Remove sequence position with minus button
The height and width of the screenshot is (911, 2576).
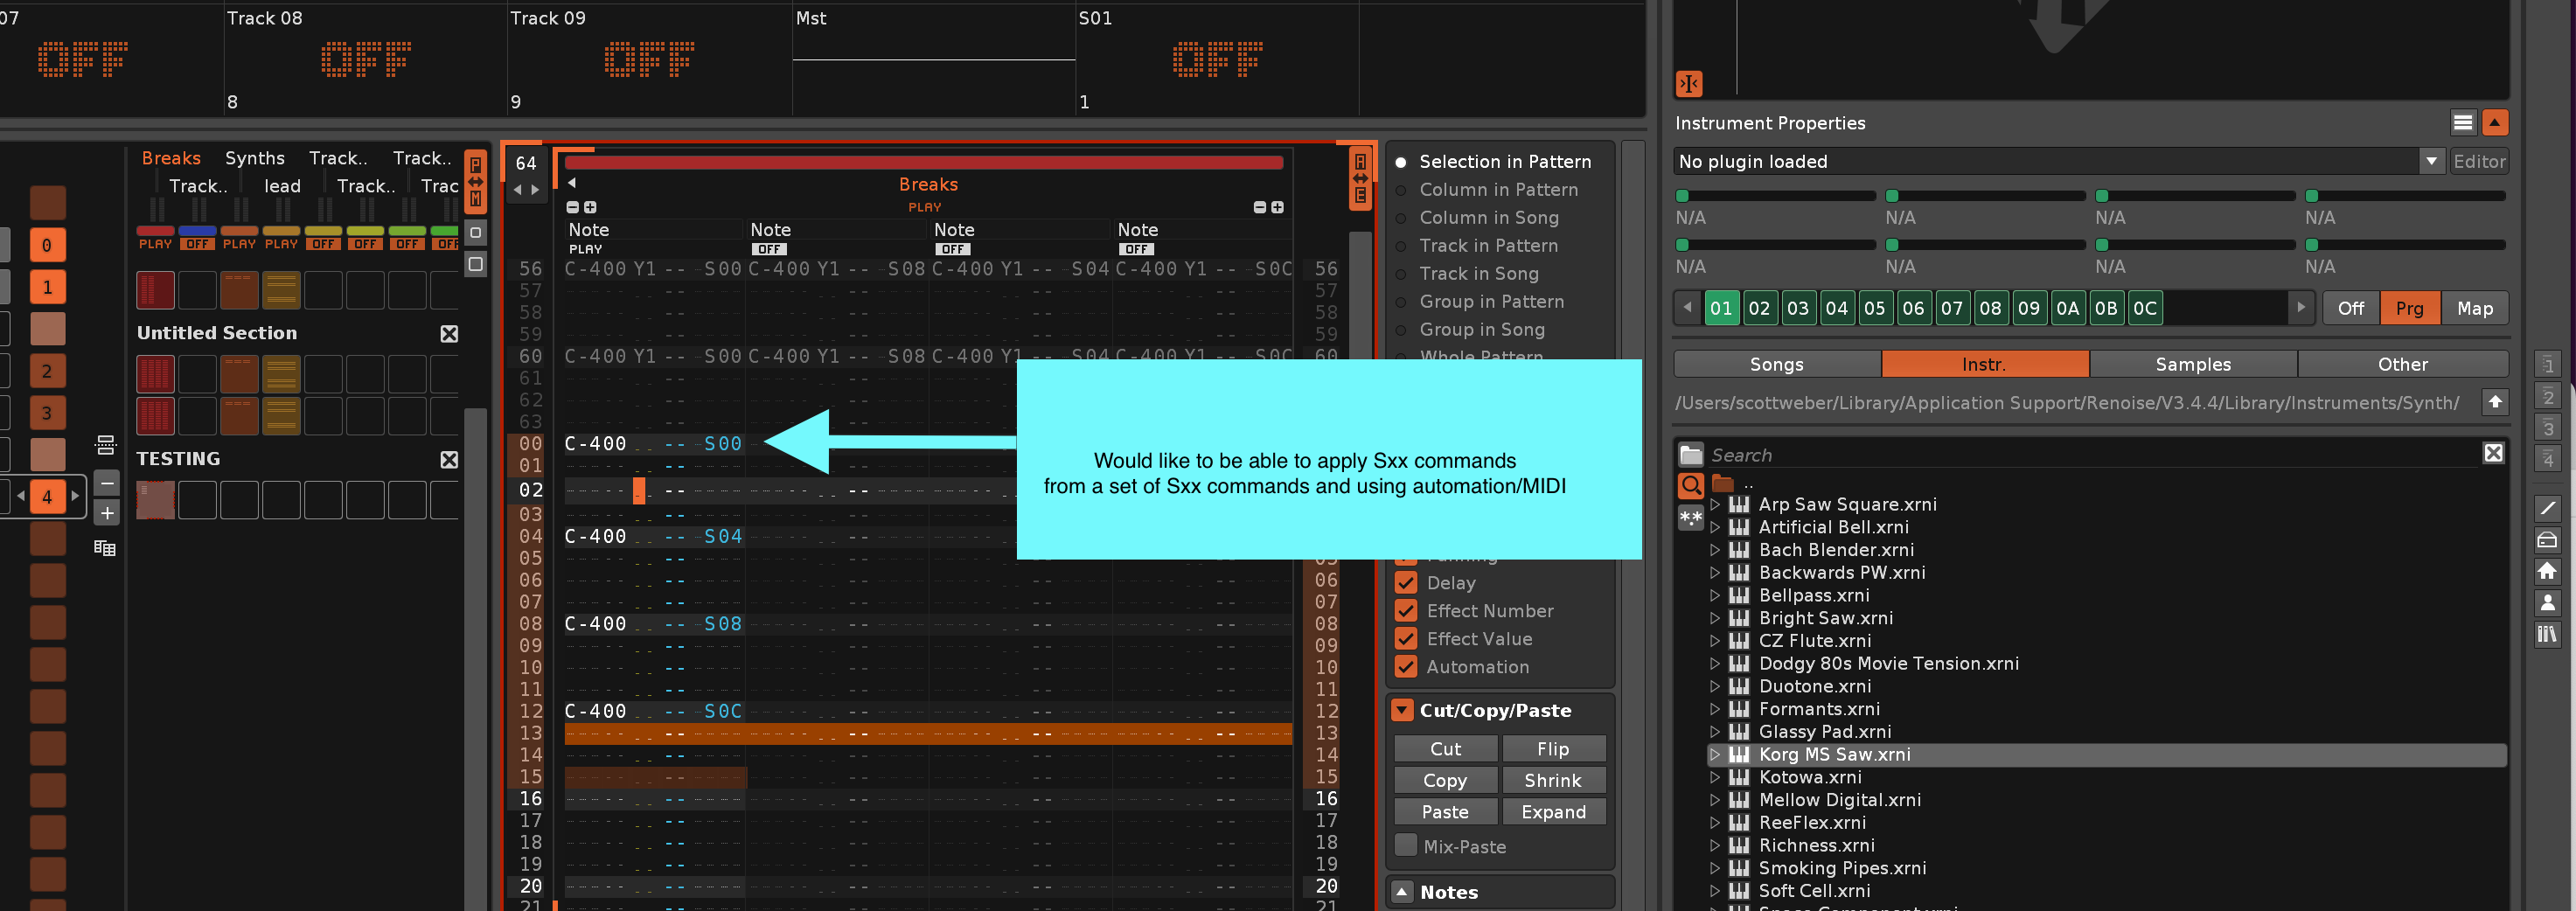click(106, 483)
